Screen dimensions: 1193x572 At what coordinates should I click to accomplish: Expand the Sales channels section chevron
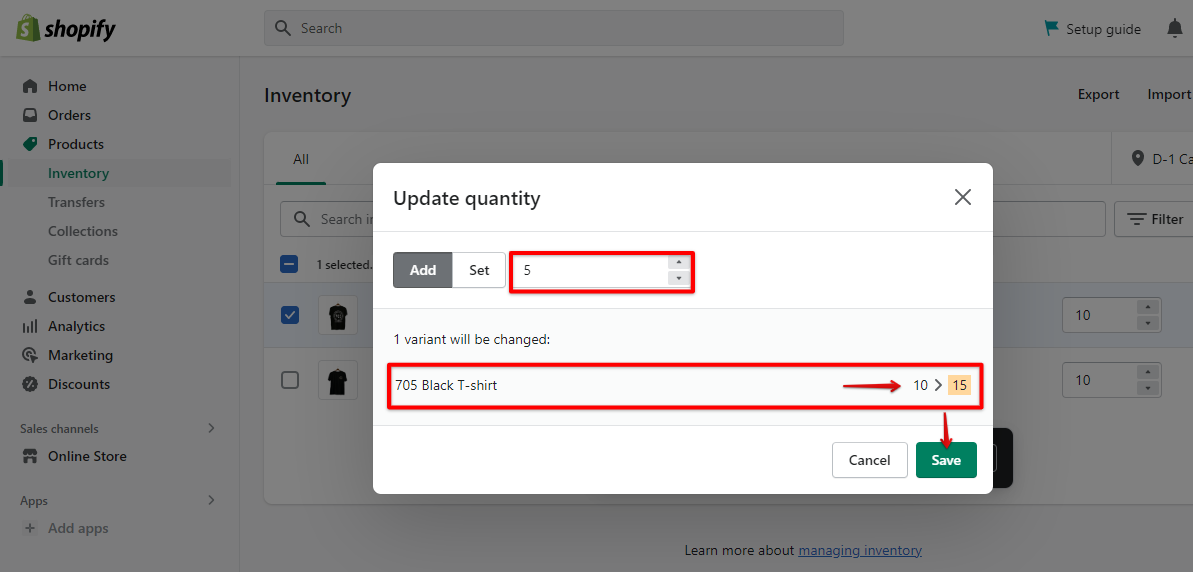(211, 428)
